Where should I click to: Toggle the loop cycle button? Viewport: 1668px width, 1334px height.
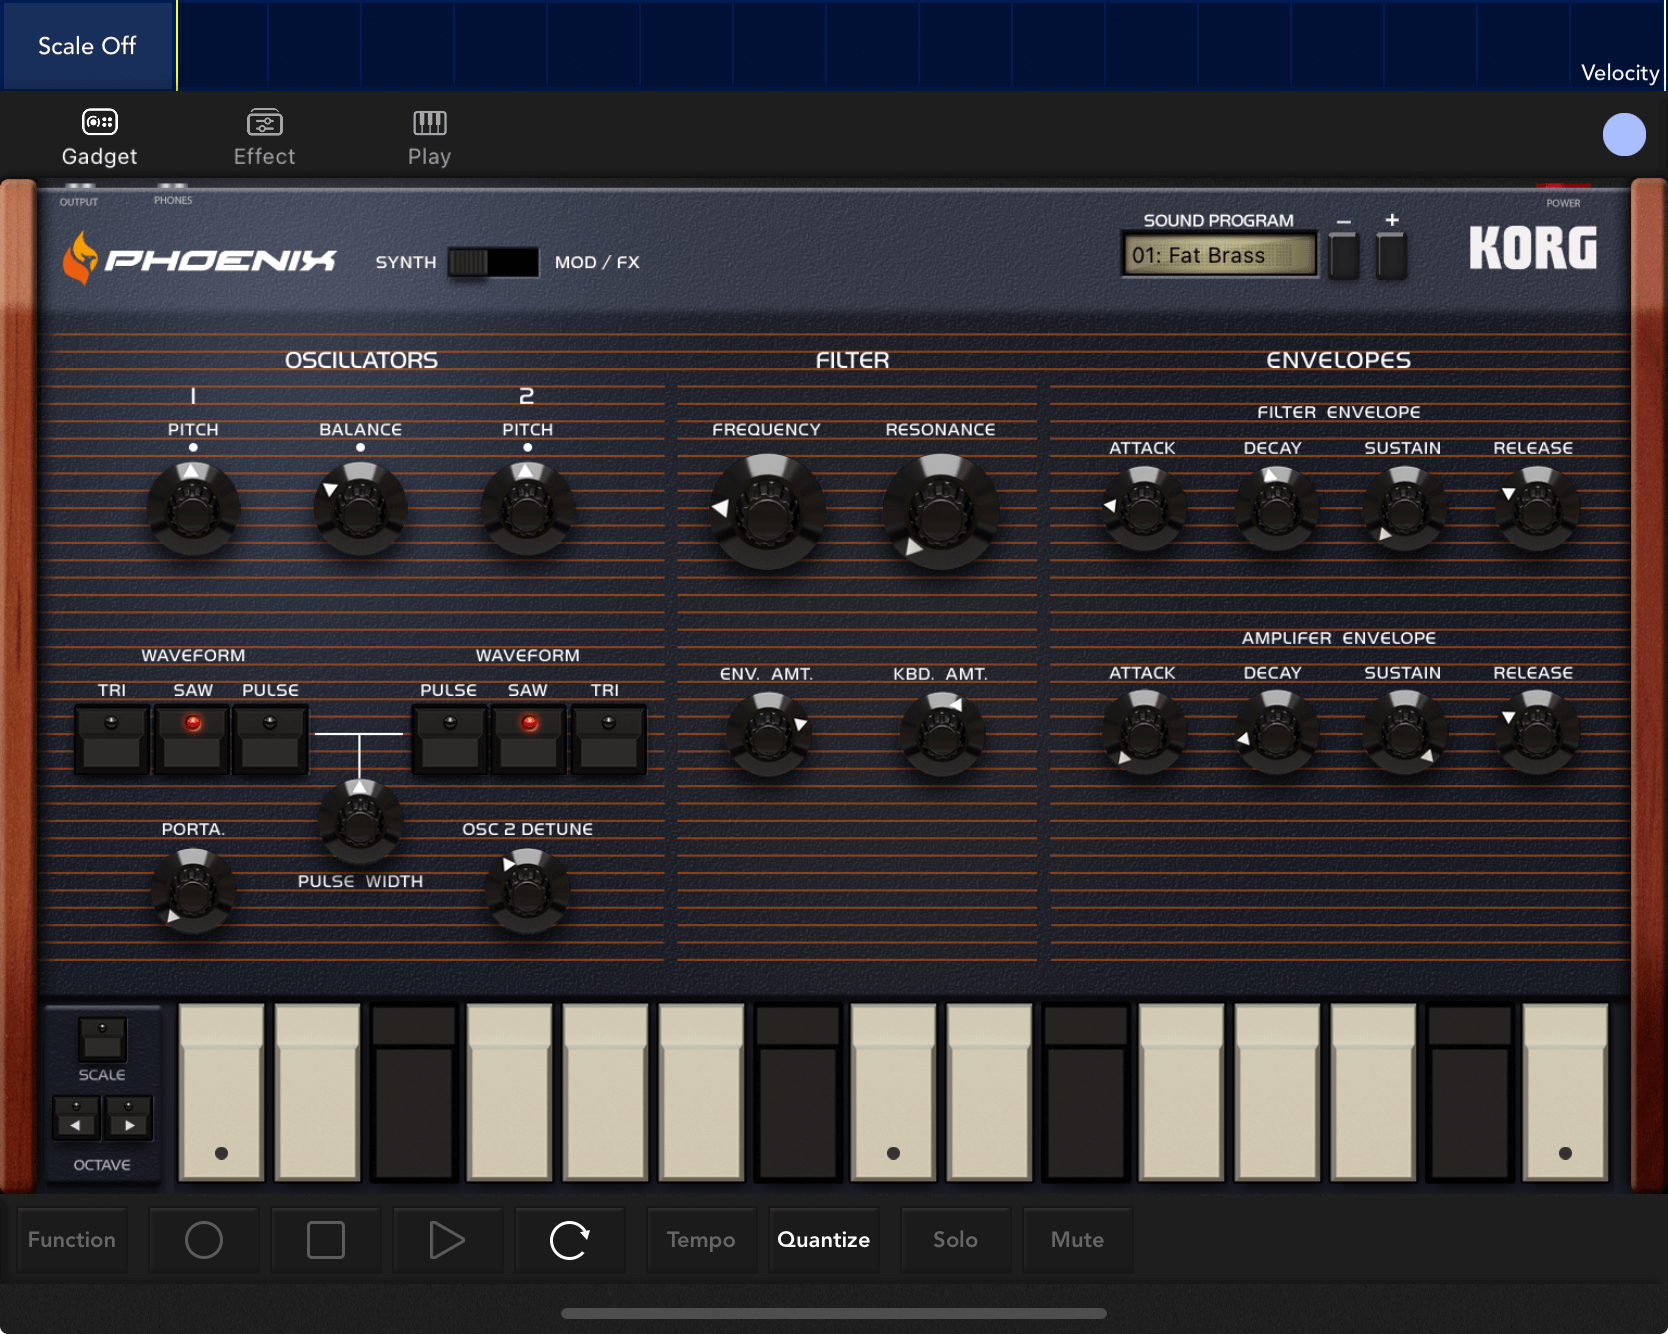pos(570,1240)
